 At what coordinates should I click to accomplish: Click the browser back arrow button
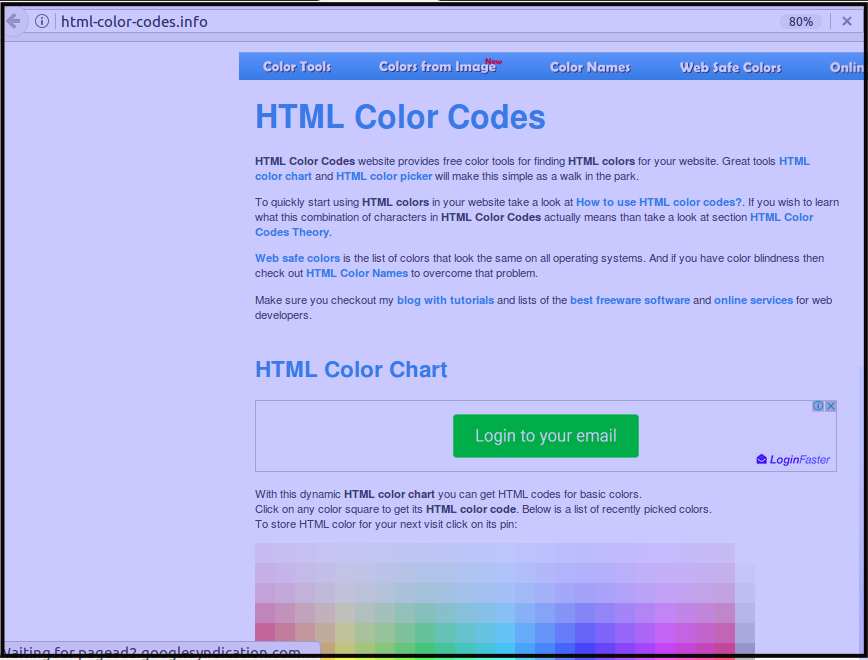coord(13,22)
